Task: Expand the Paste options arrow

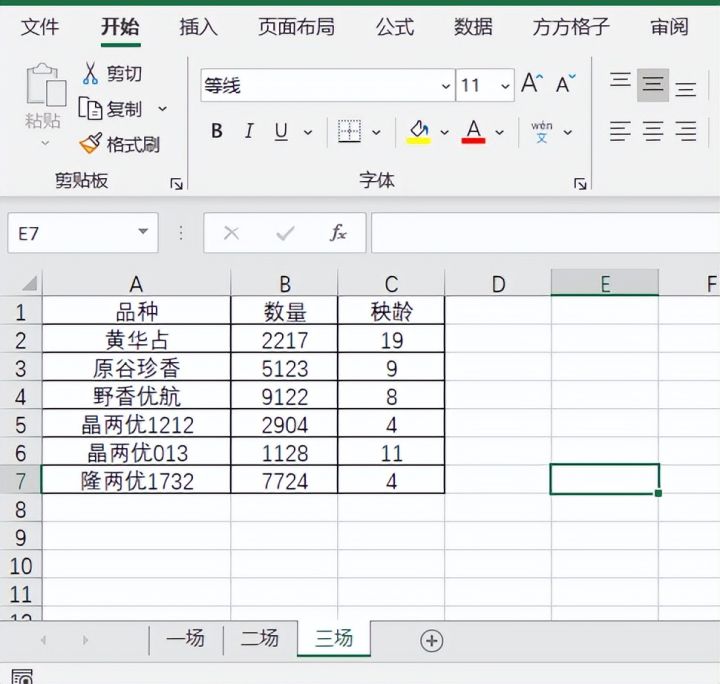Action: pyautogui.click(x=45, y=143)
